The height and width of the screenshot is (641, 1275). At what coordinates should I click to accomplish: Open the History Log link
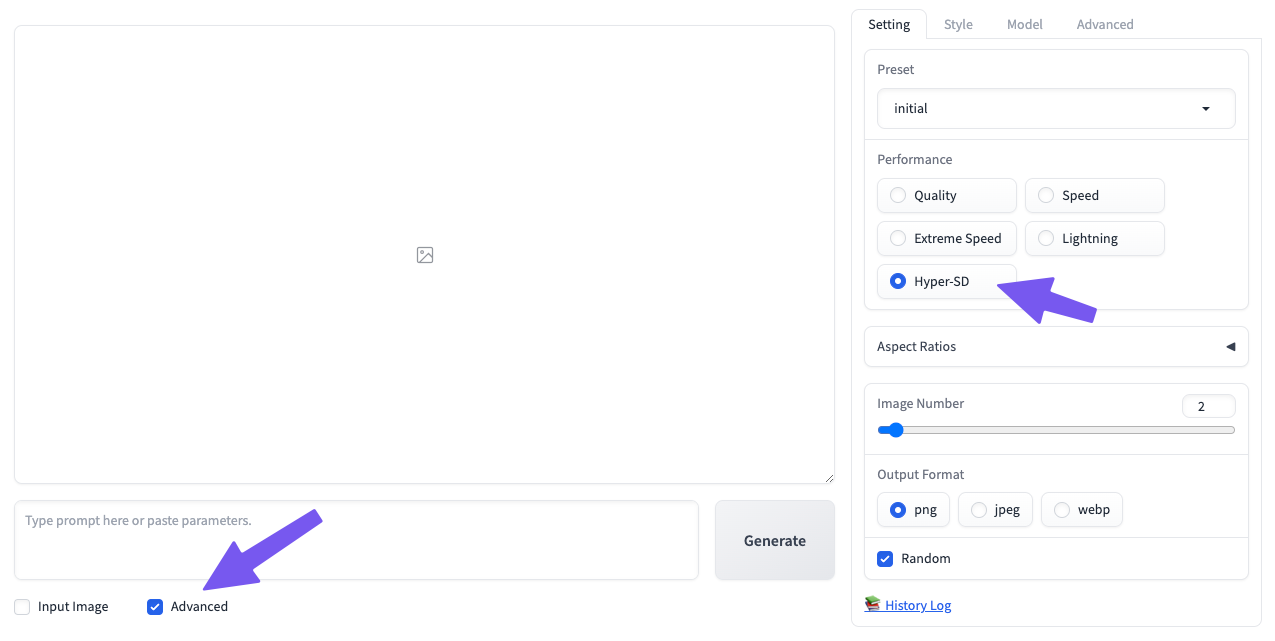918,605
